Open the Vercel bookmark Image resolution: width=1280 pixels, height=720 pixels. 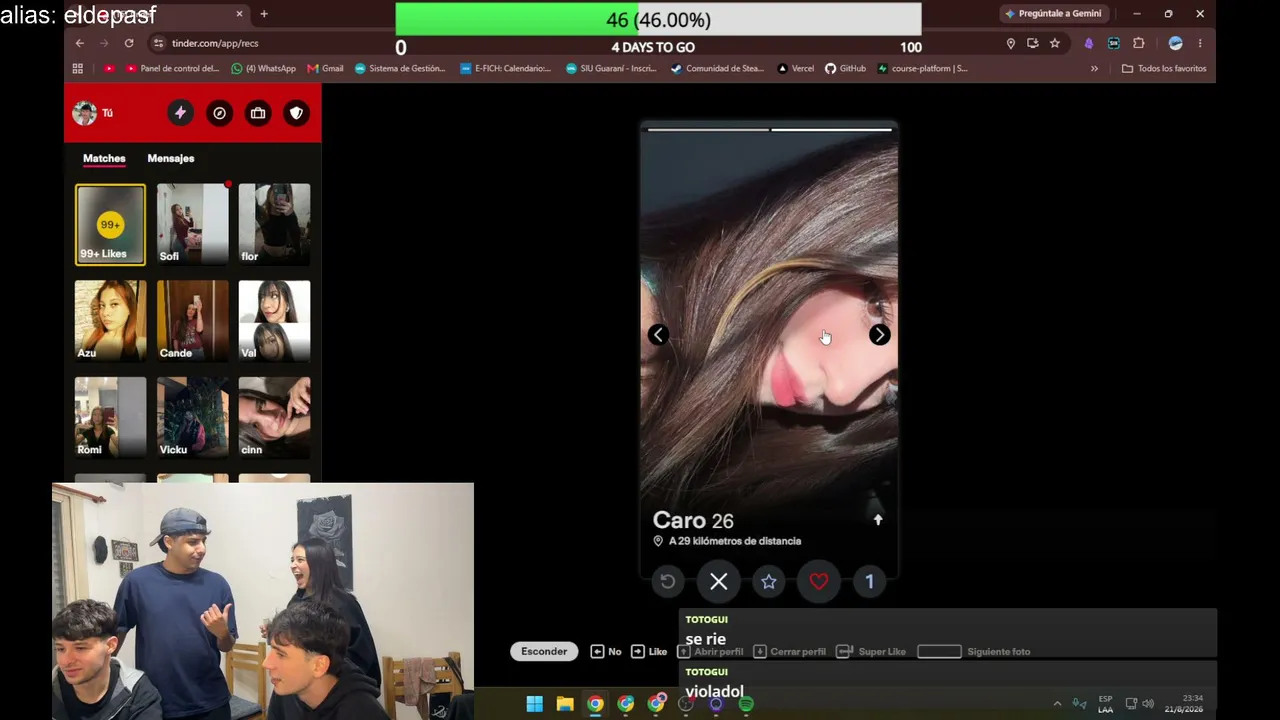[x=795, y=68]
